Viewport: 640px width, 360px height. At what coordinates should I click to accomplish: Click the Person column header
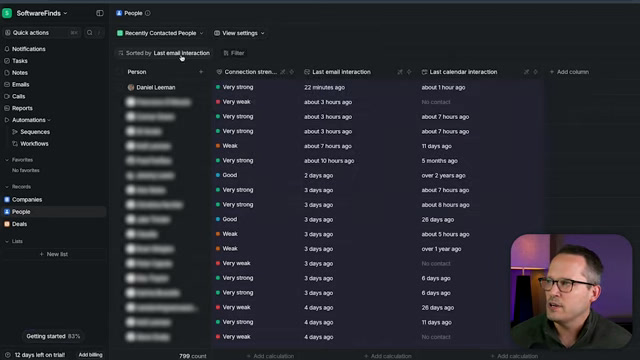point(137,72)
